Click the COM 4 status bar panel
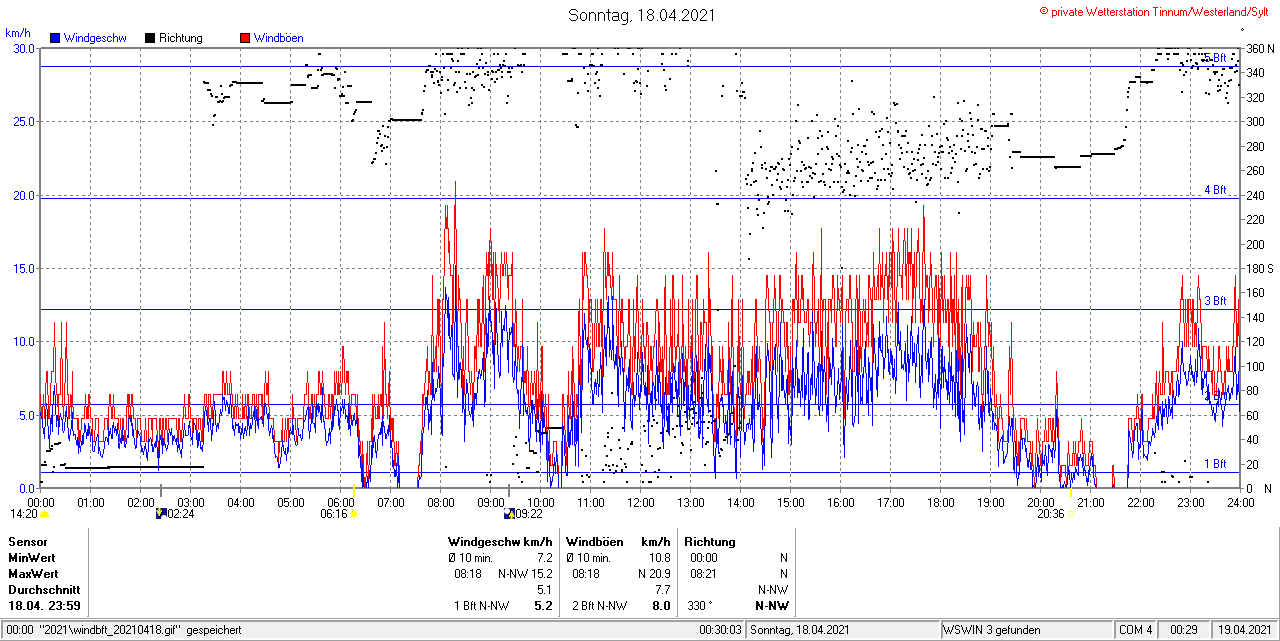Viewport: 1280px width, 641px height. point(1136,630)
